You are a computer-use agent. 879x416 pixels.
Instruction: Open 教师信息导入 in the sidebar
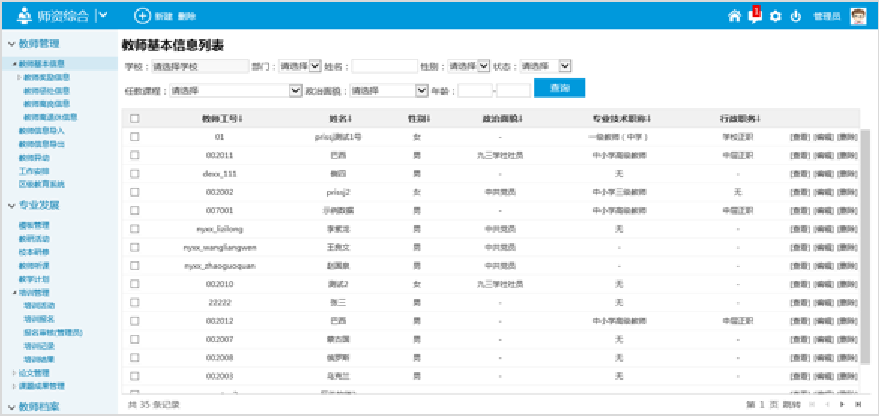41,131
